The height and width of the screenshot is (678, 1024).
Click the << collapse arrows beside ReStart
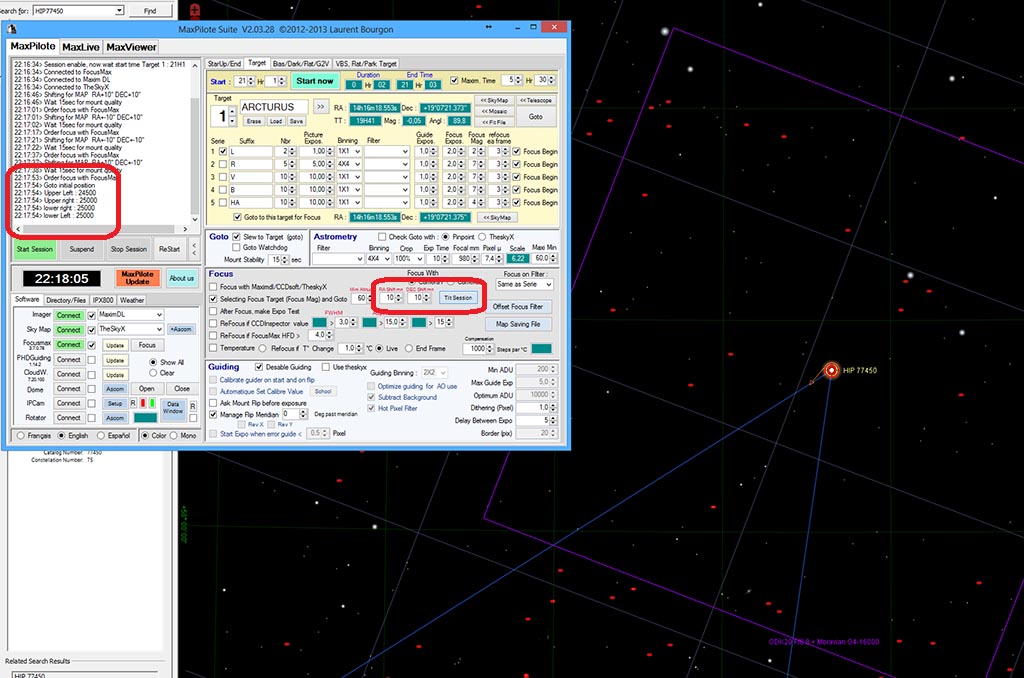point(194,249)
